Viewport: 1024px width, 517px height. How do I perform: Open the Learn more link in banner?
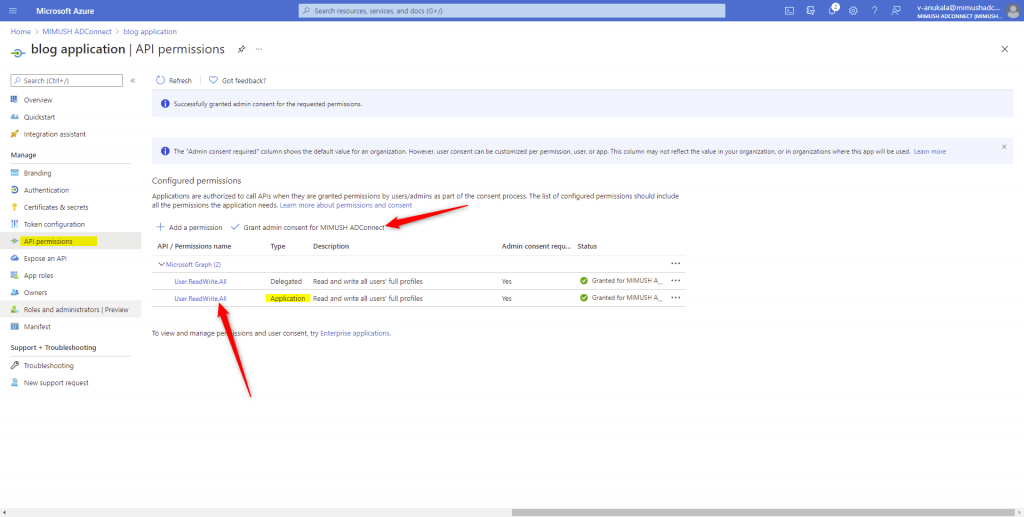pyautogui.click(x=929, y=151)
